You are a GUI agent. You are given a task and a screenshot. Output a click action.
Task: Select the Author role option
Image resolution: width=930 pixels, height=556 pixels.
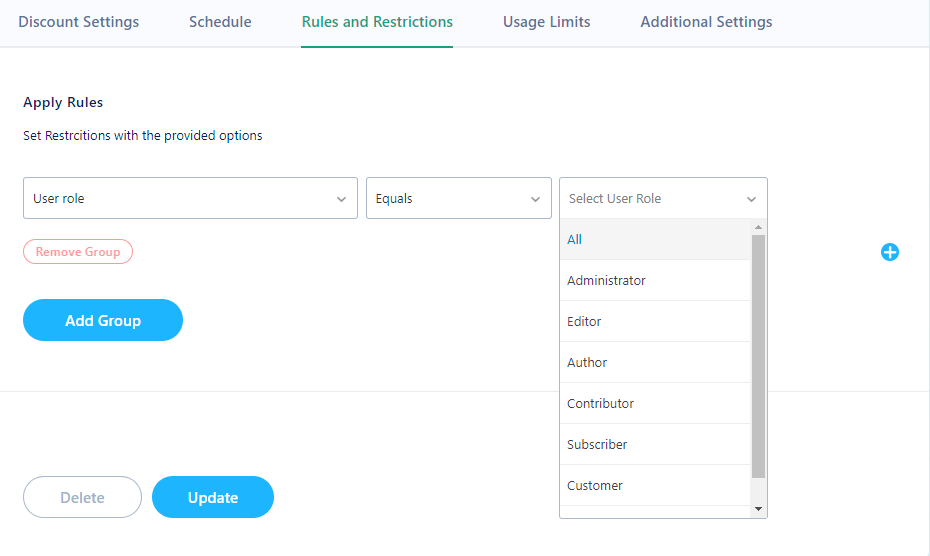pyautogui.click(x=655, y=362)
